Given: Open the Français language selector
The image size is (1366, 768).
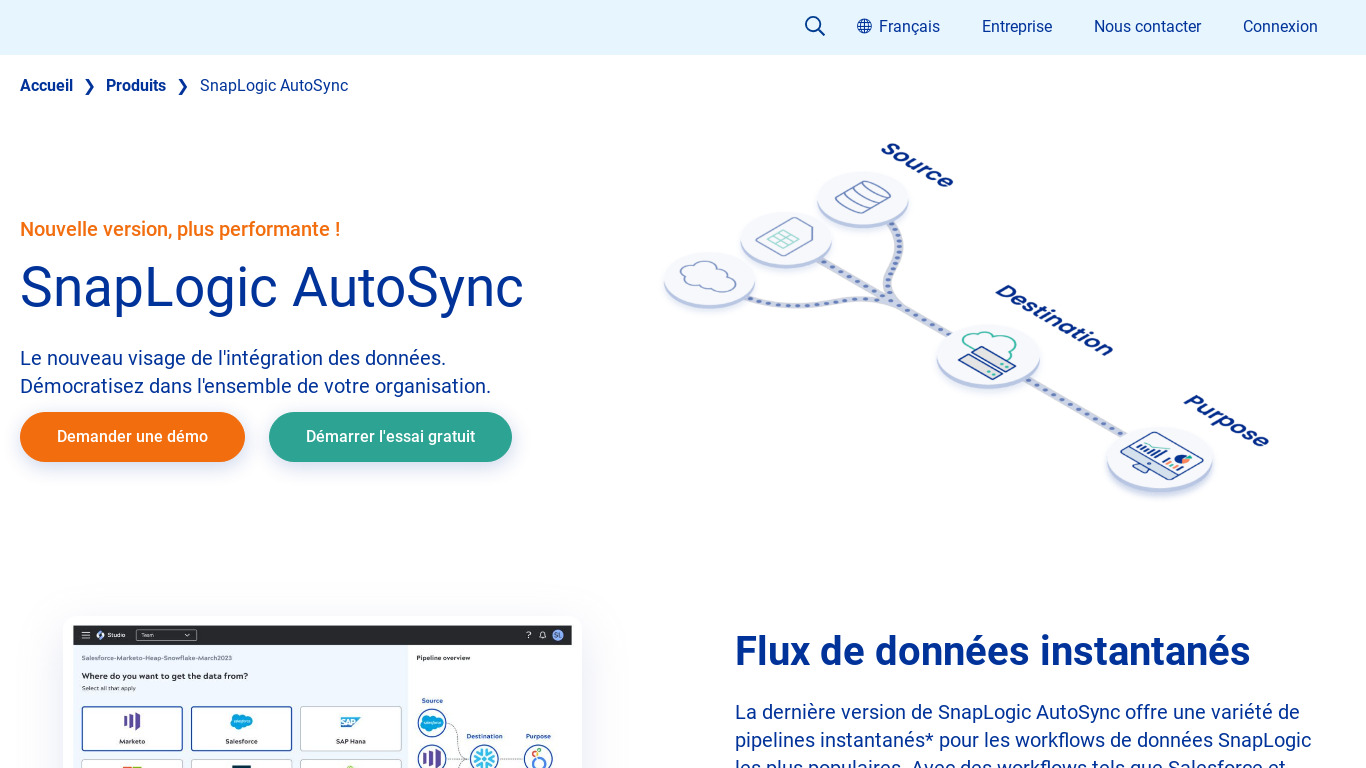Looking at the screenshot, I should coord(899,27).
